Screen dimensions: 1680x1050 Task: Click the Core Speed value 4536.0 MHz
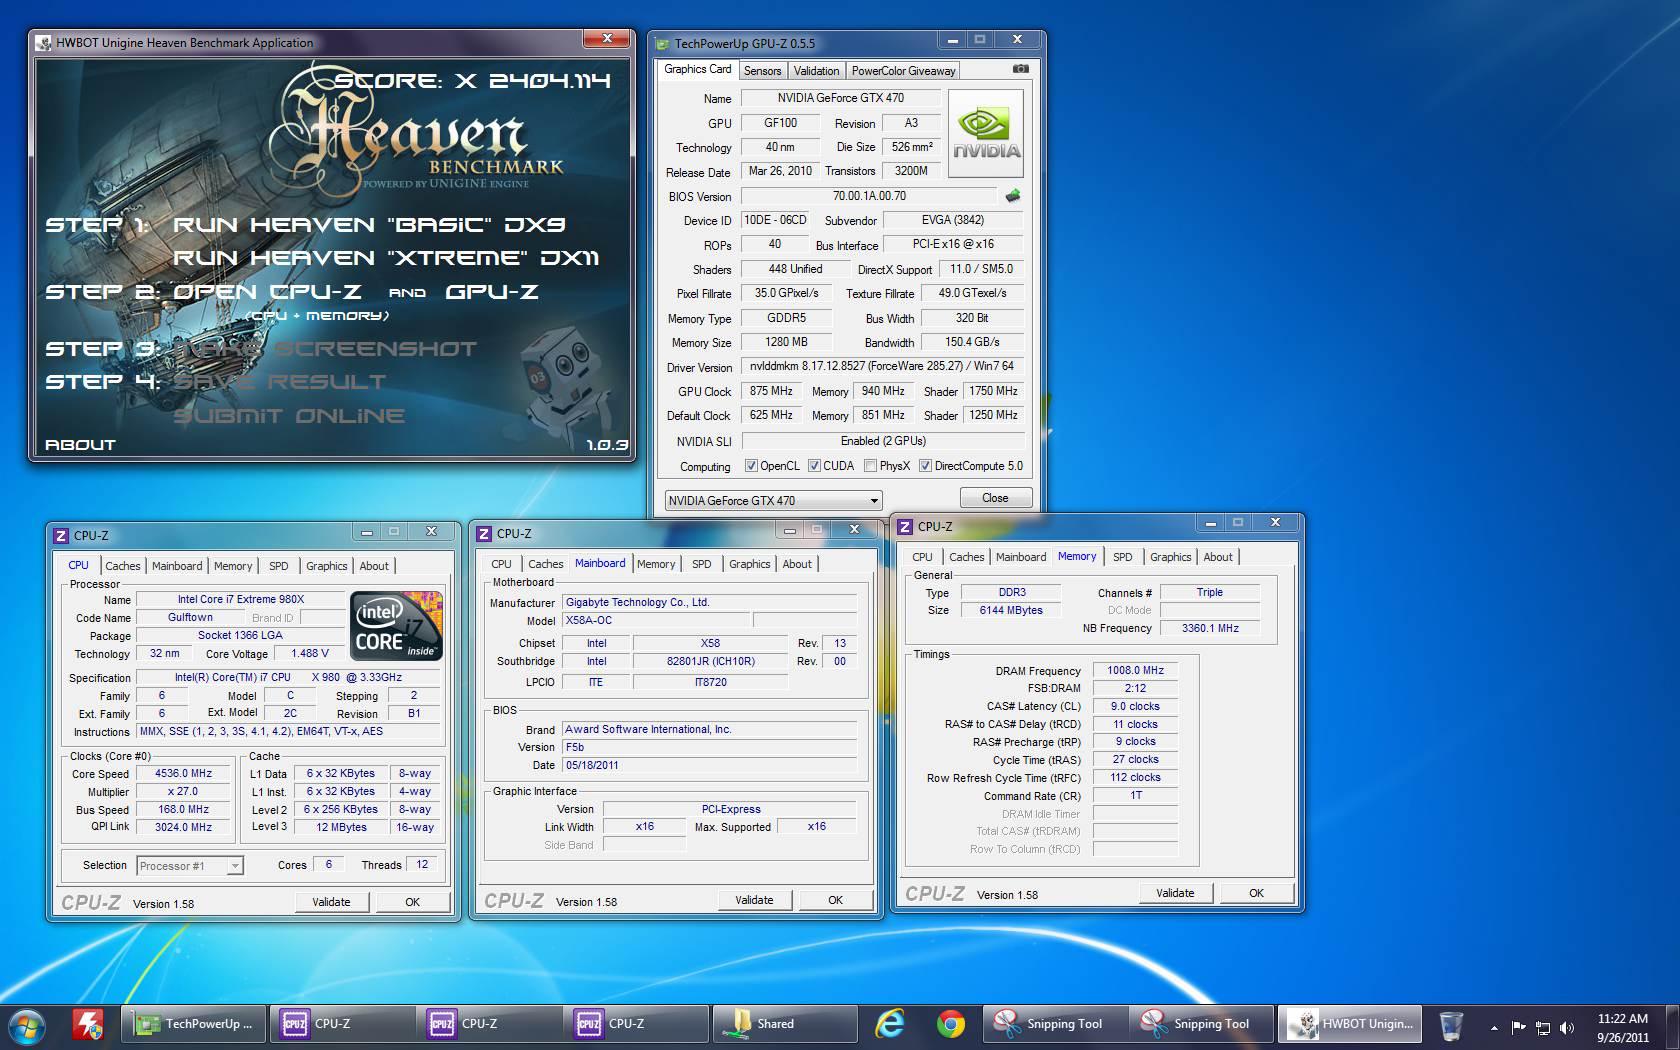click(183, 774)
